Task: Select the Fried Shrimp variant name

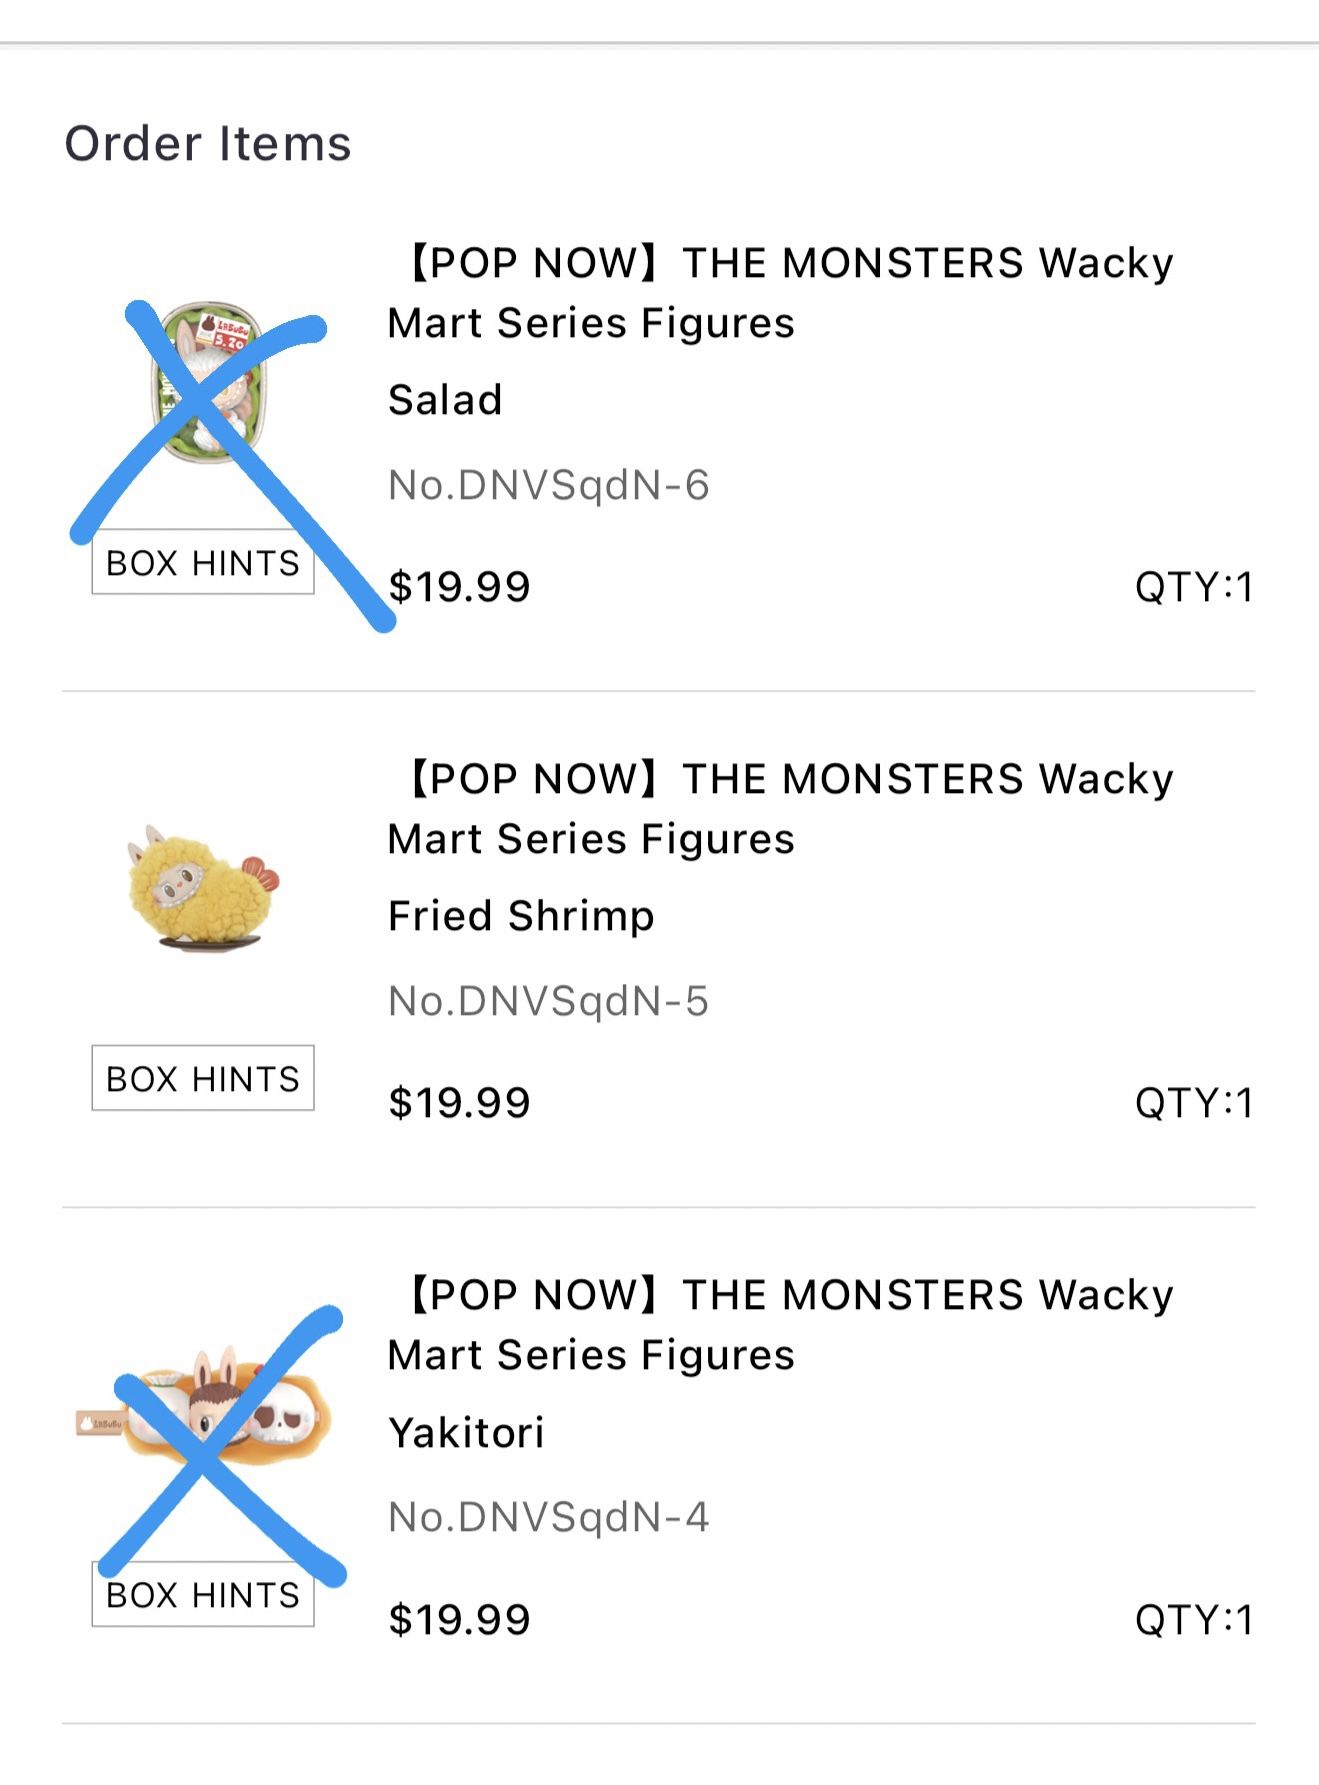Action: [x=521, y=916]
